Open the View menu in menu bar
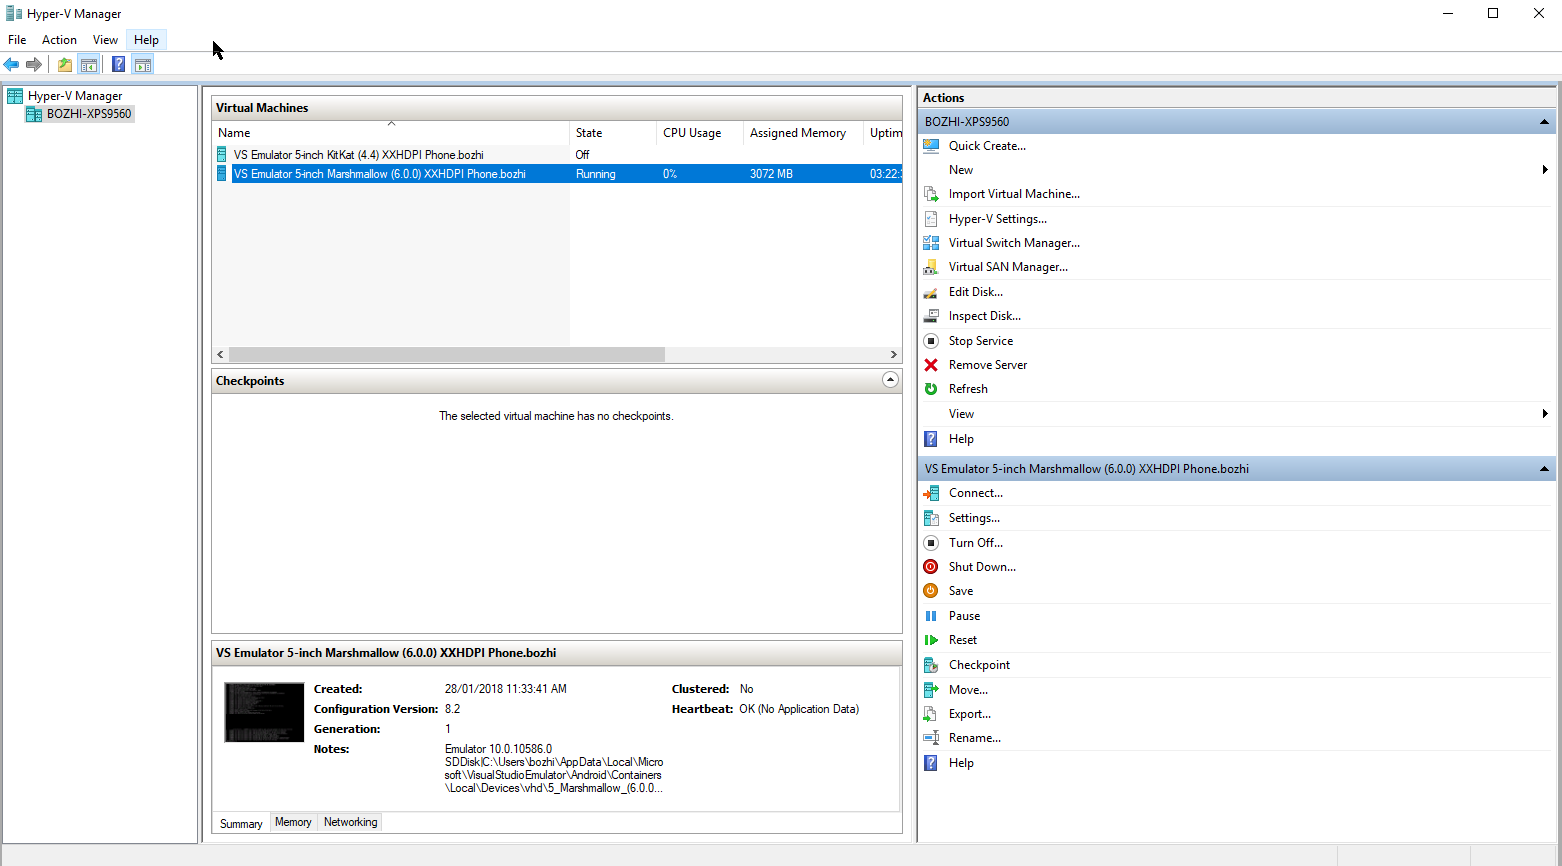 click(105, 40)
